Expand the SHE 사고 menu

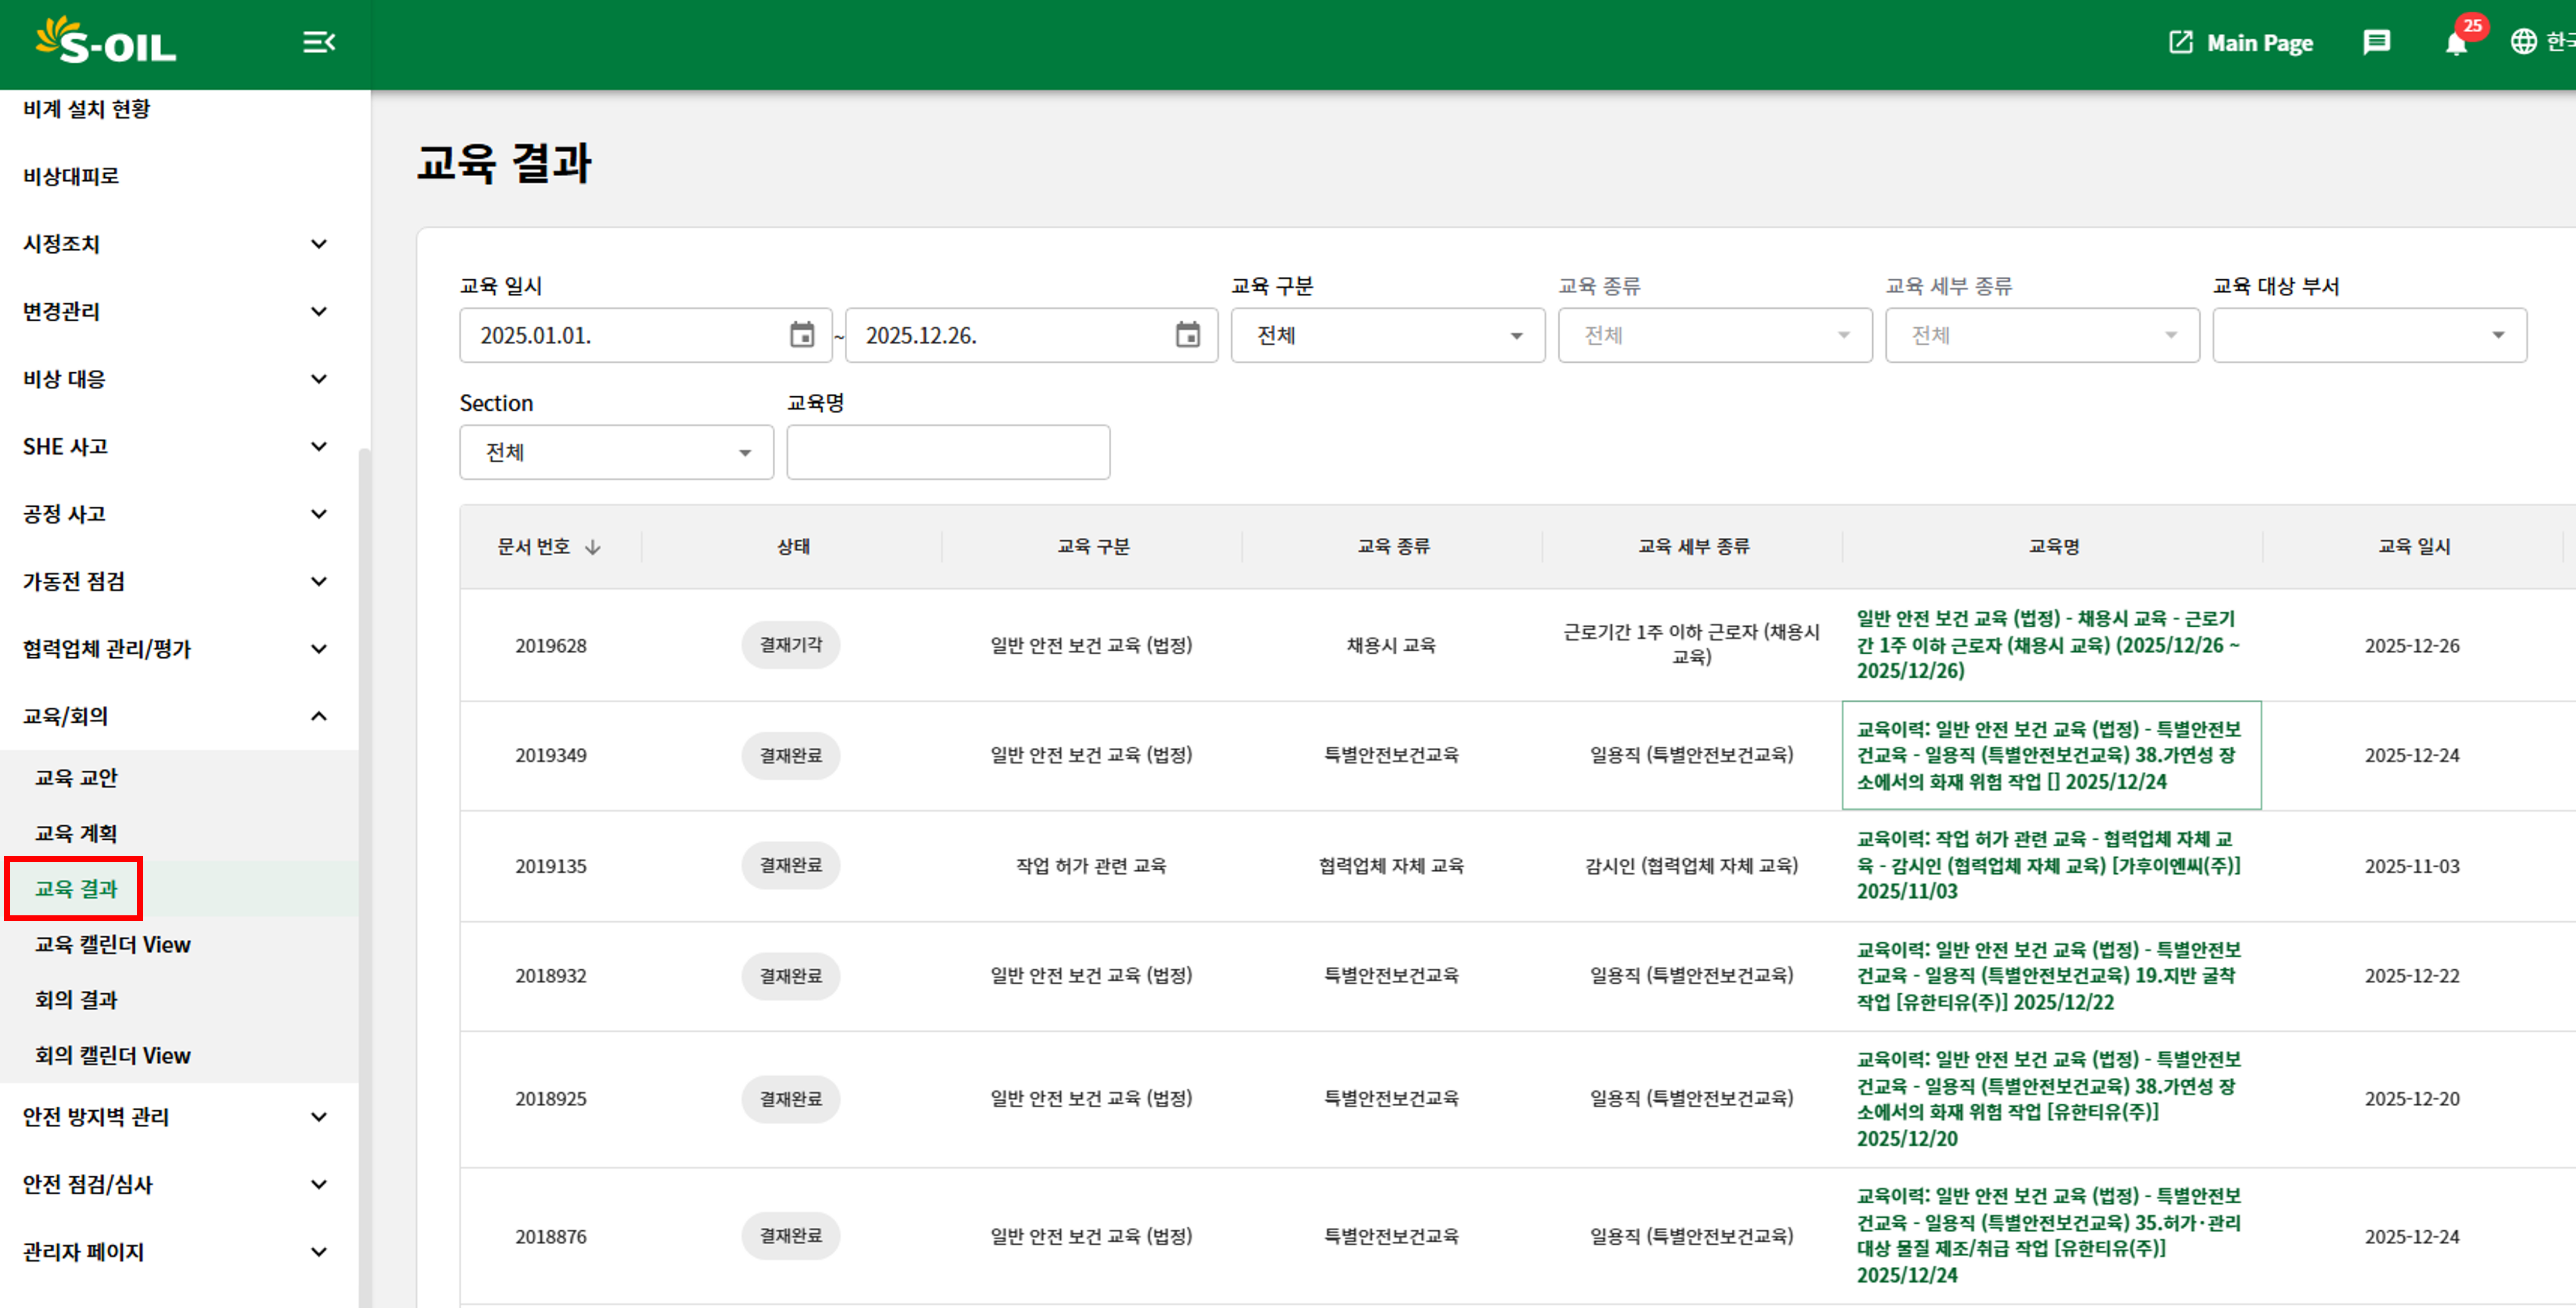tap(318, 446)
